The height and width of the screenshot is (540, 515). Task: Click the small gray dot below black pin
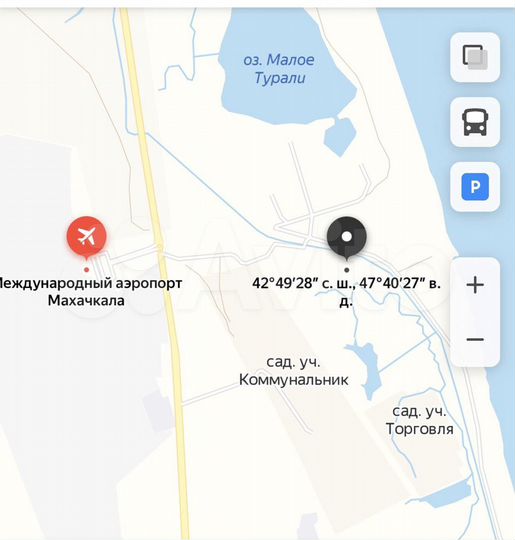[347, 270]
